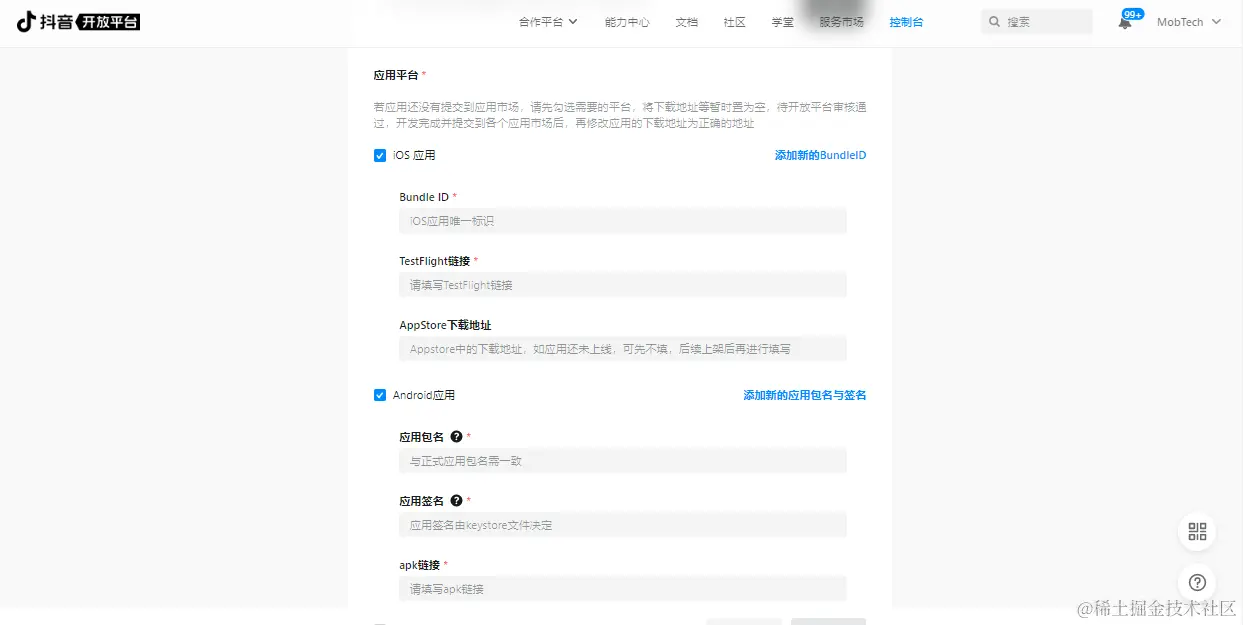Viewport: 1243px width, 625px height.
Task: Click the search magnifier icon
Action: click(x=994, y=21)
